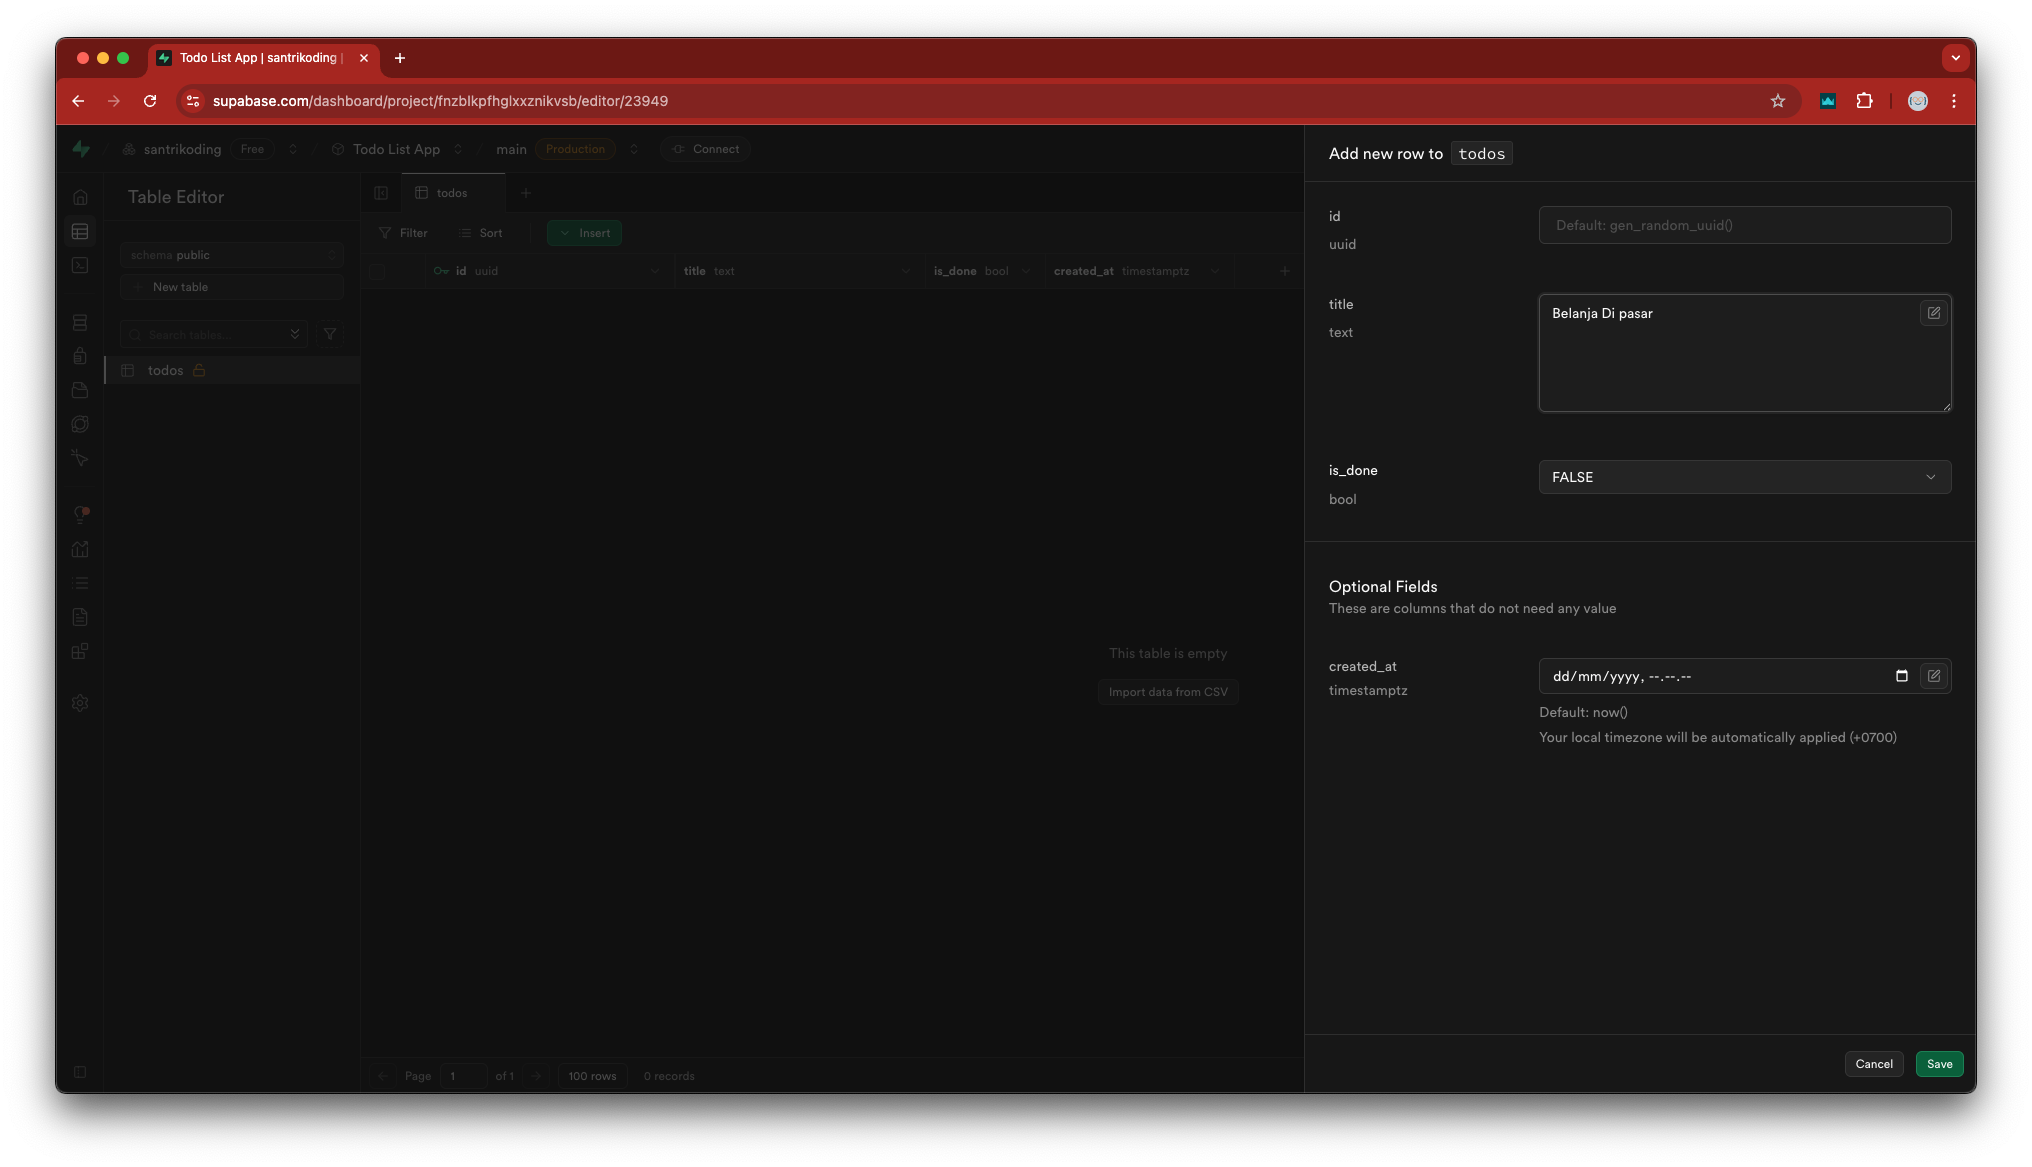Open the Sort control

coord(481,233)
